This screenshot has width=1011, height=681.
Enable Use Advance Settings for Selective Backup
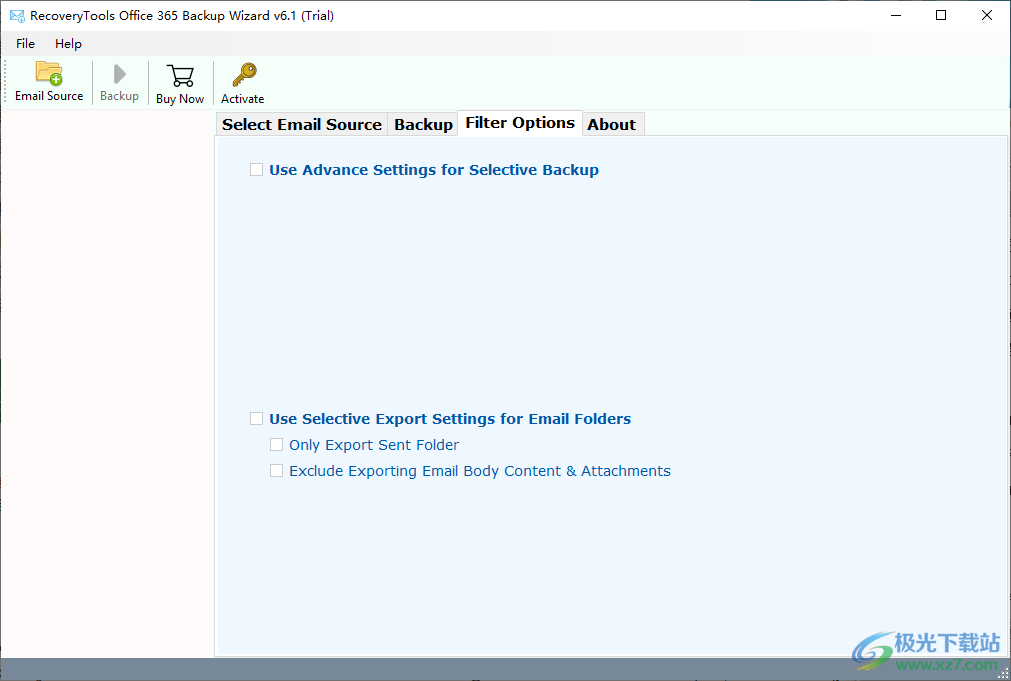pos(256,169)
